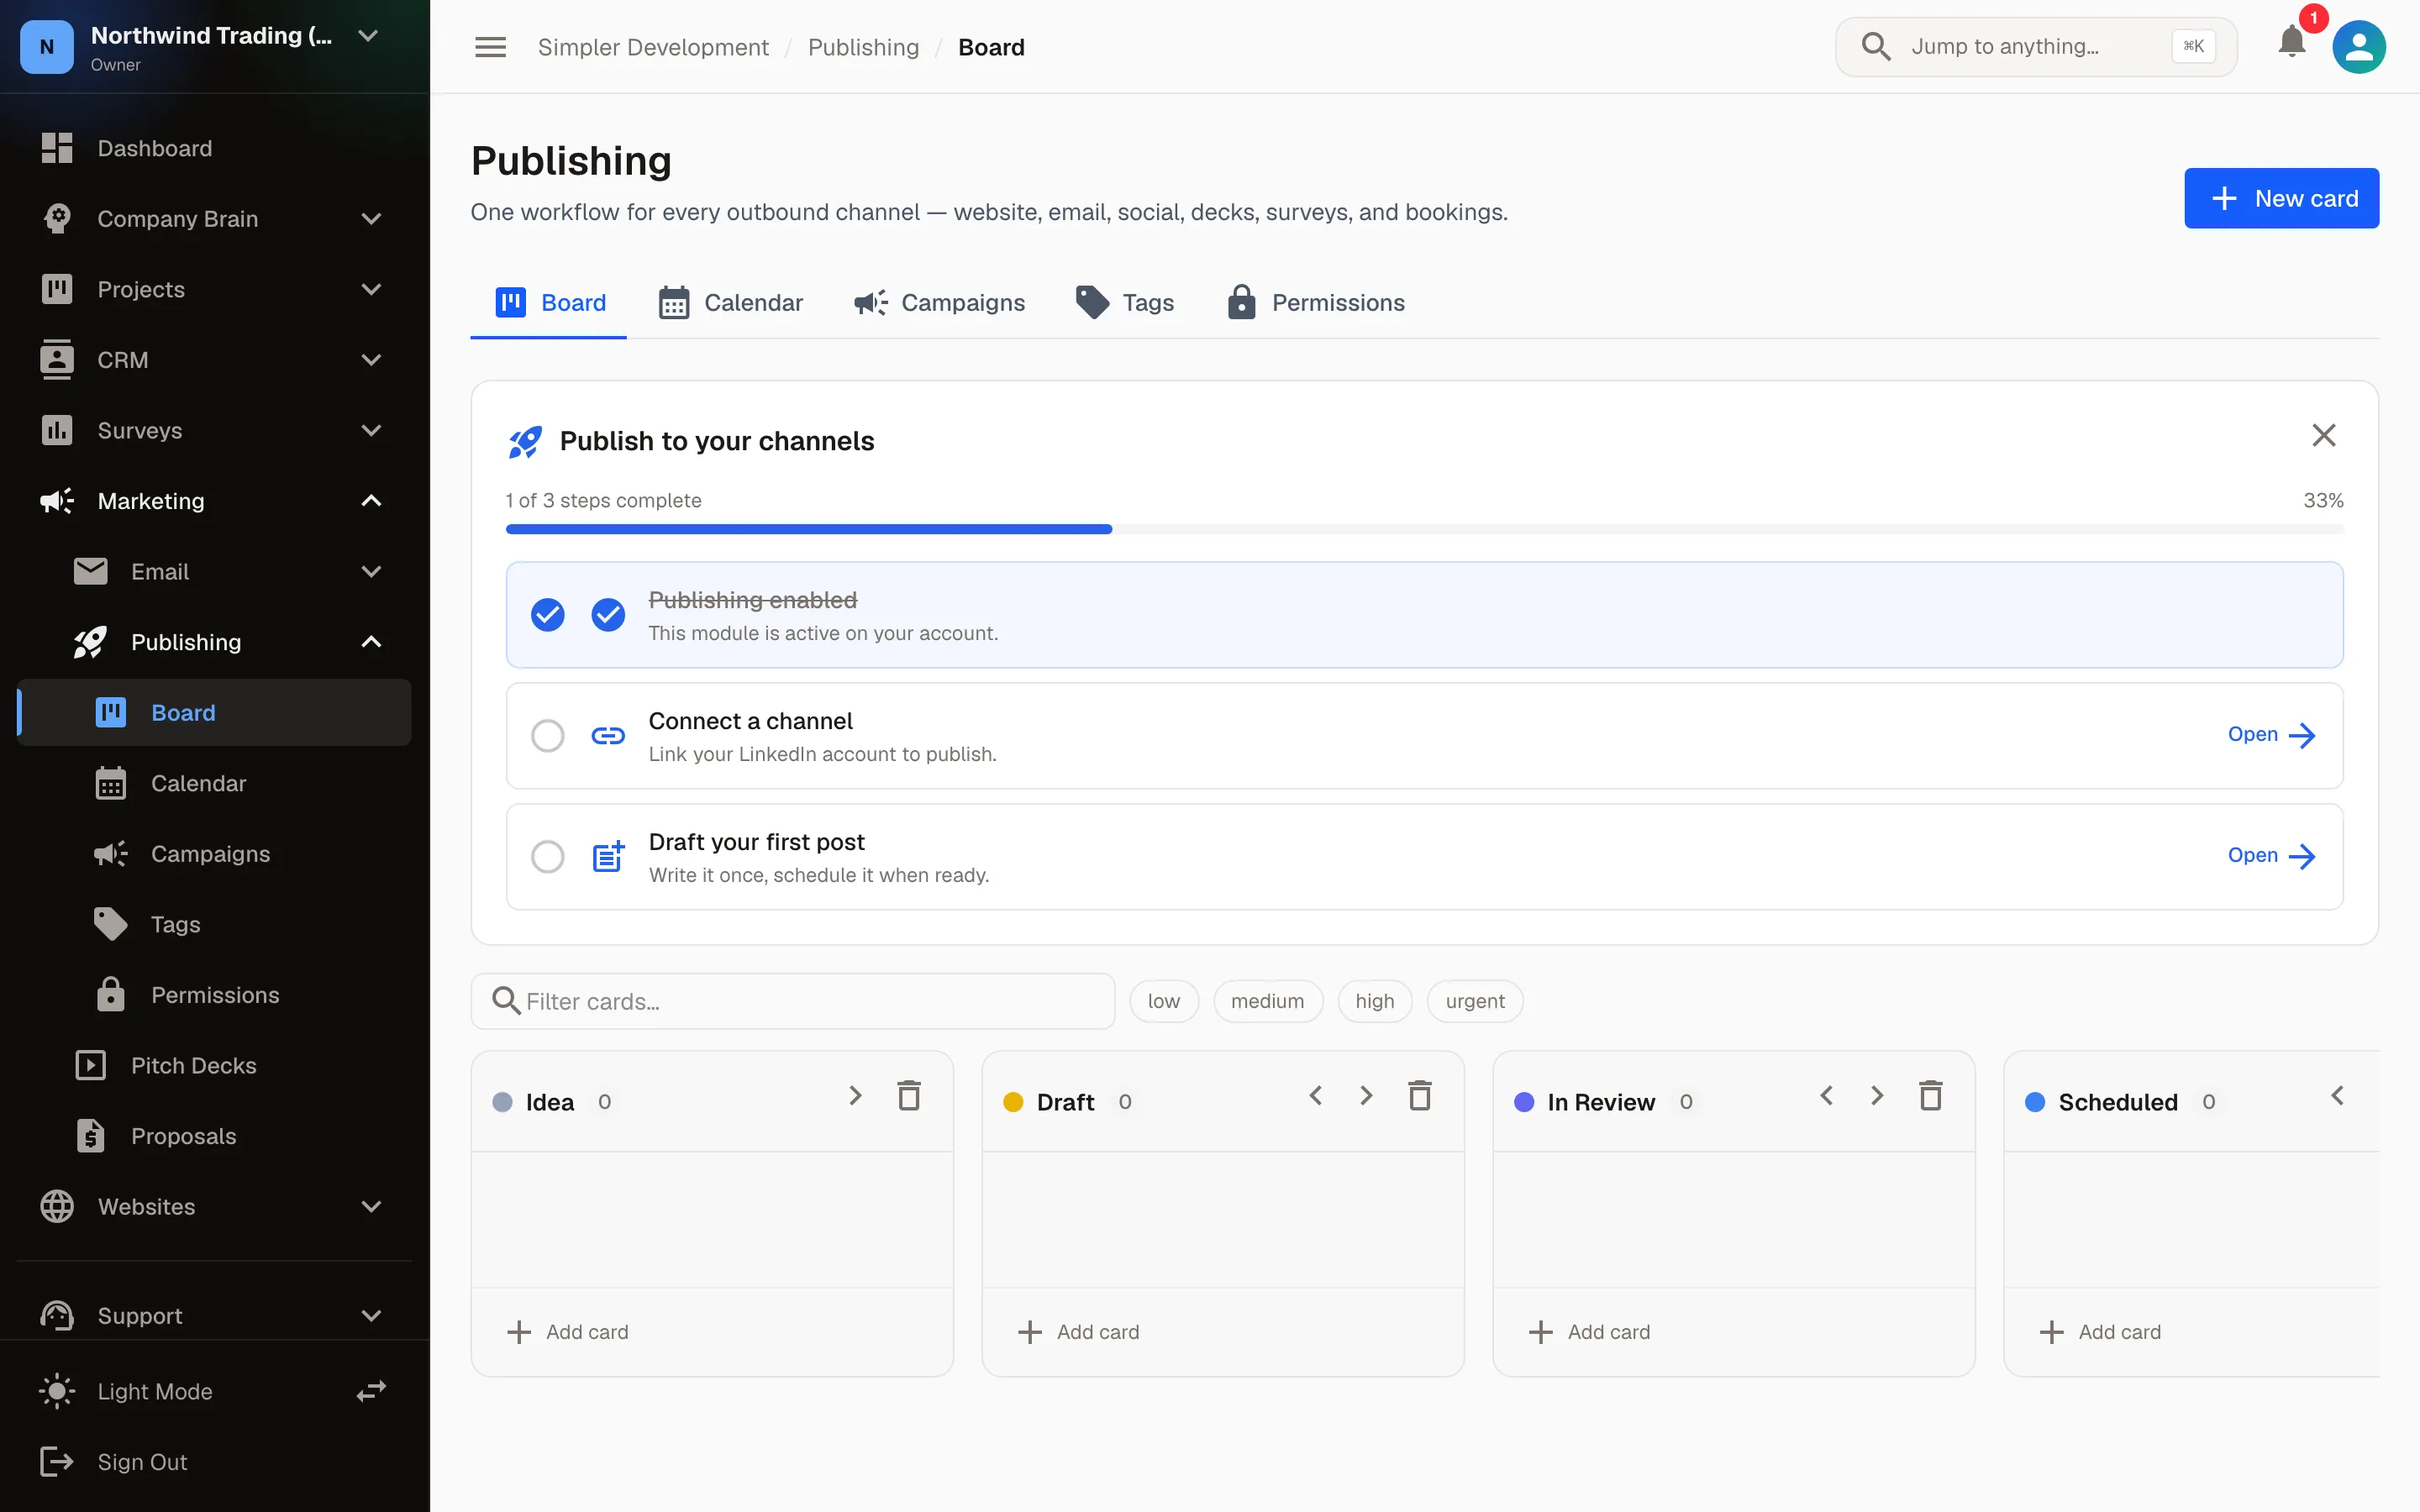2420x1512 pixels.
Task: Add card to Idea column
Action: click(x=568, y=1331)
